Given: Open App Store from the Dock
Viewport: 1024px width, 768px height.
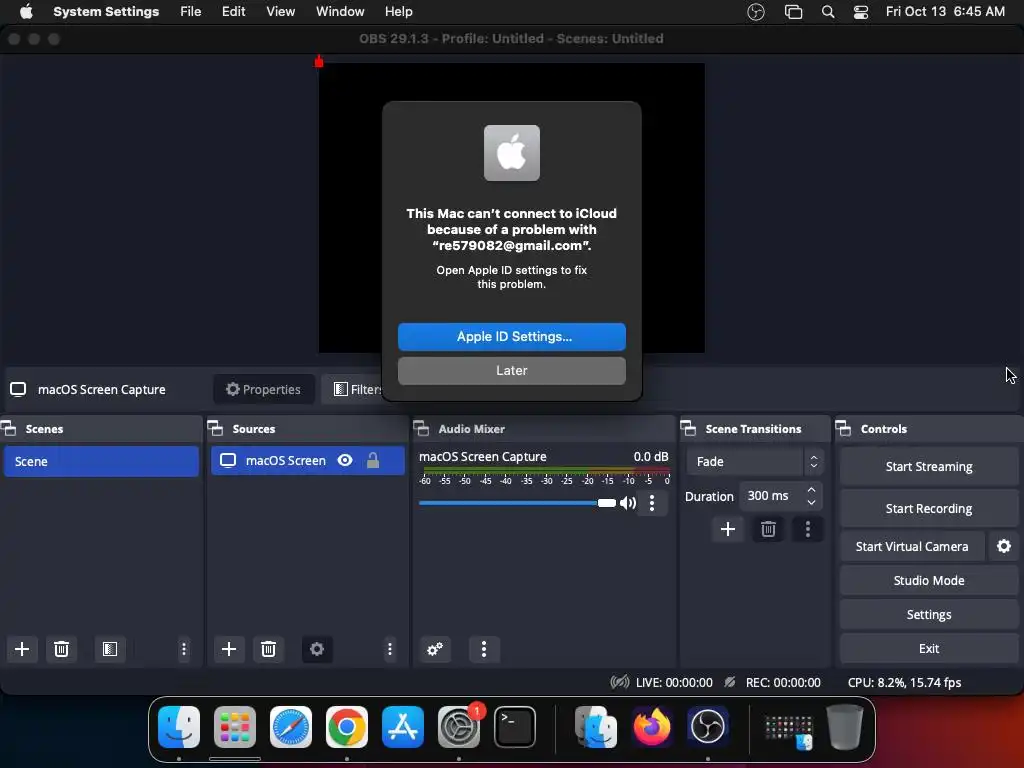Looking at the screenshot, I should coord(403,726).
